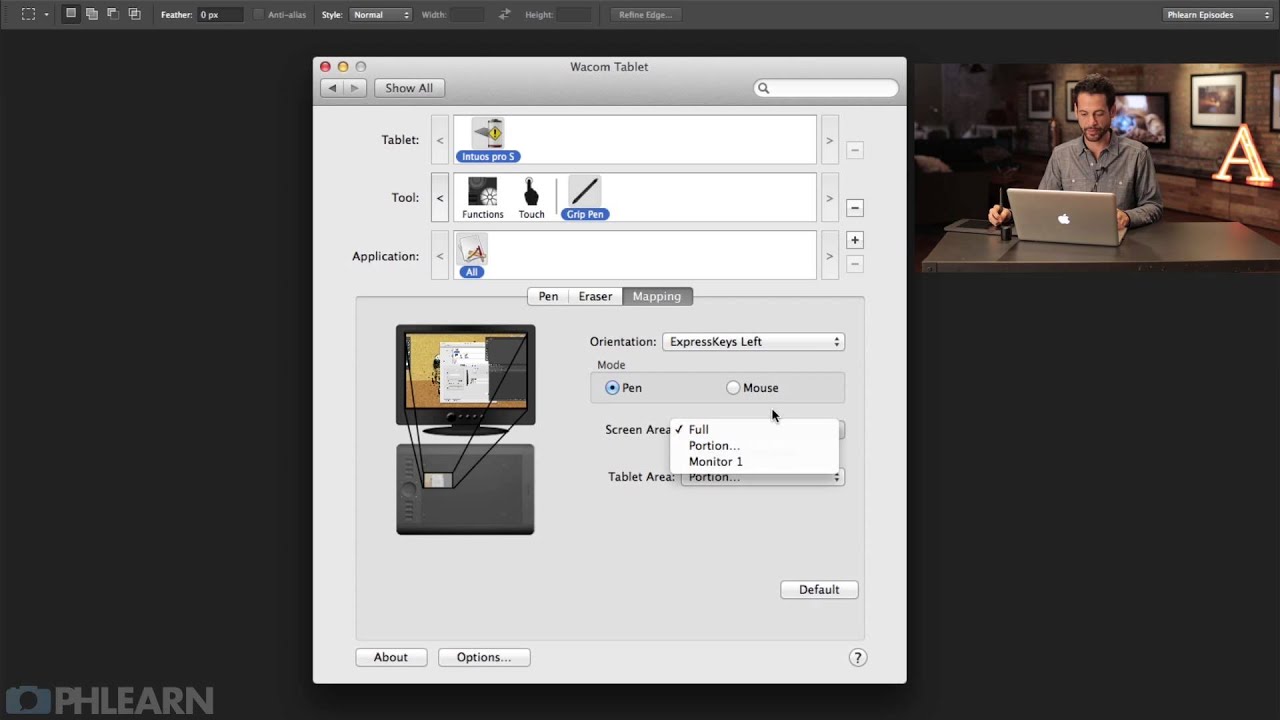The height and width of the screenshot is (720, 1280).
Task: Open the Style Normal dropdown
Action: [x=380, y=15]
